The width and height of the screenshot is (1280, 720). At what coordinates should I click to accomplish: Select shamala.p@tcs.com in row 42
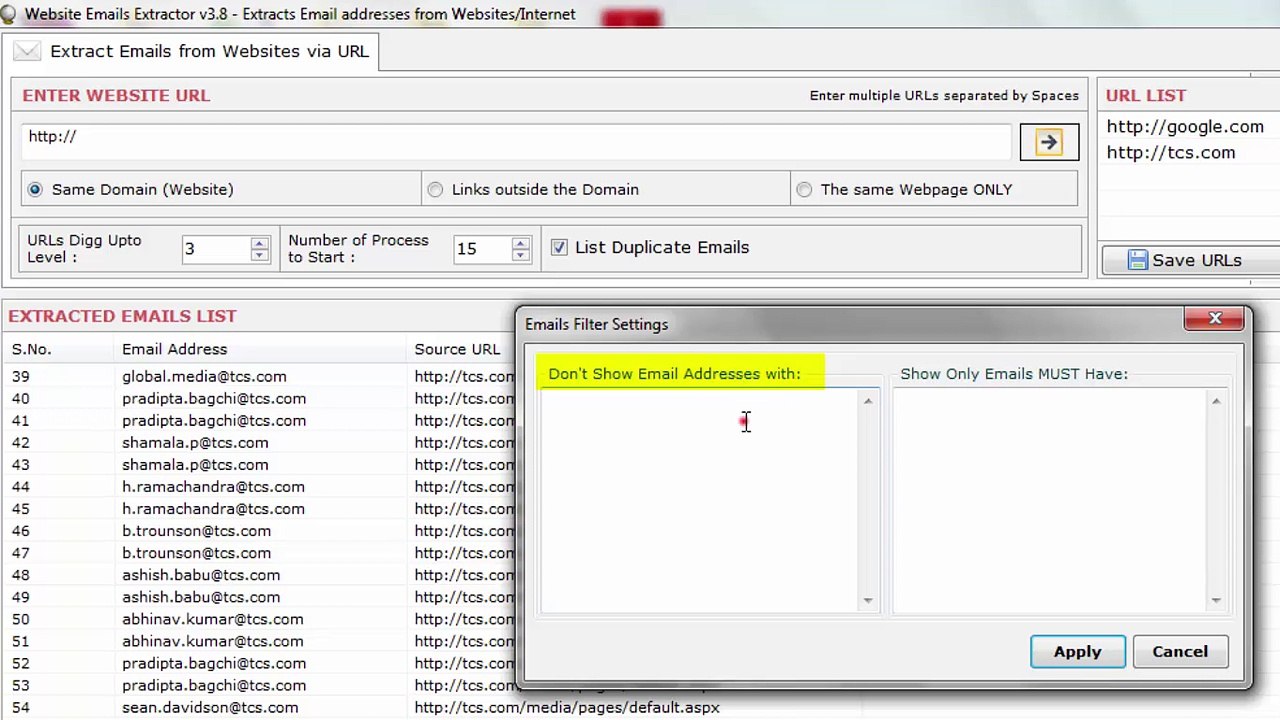(x=195, y=442)
